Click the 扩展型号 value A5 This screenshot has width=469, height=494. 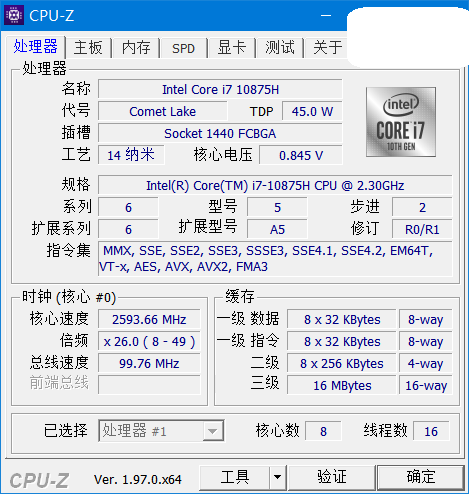point(277,229)
